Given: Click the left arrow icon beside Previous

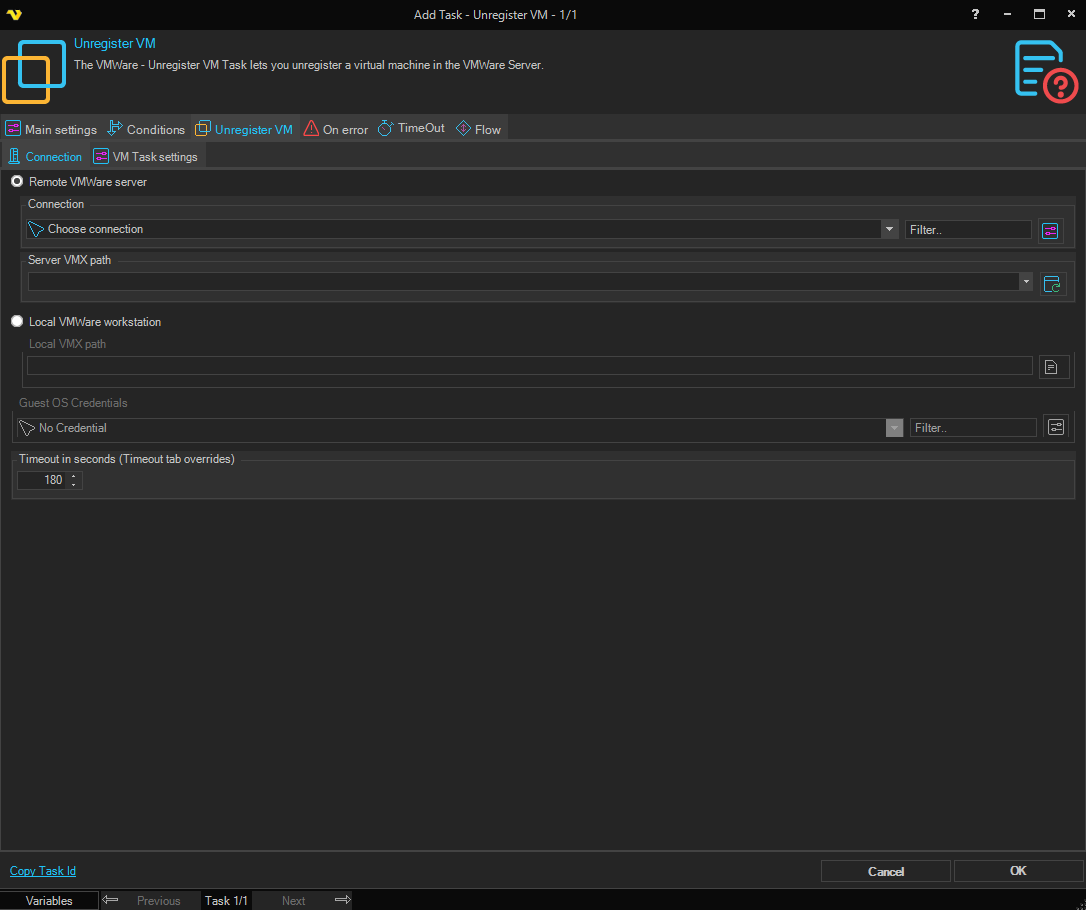Looking at the screenshot, I should pos(111,900).
